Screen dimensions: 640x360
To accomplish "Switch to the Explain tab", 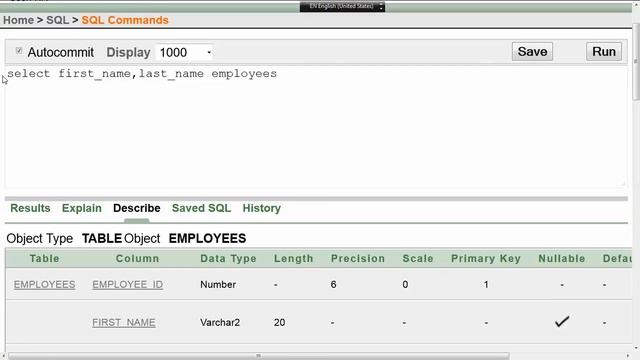I will 82,208.
